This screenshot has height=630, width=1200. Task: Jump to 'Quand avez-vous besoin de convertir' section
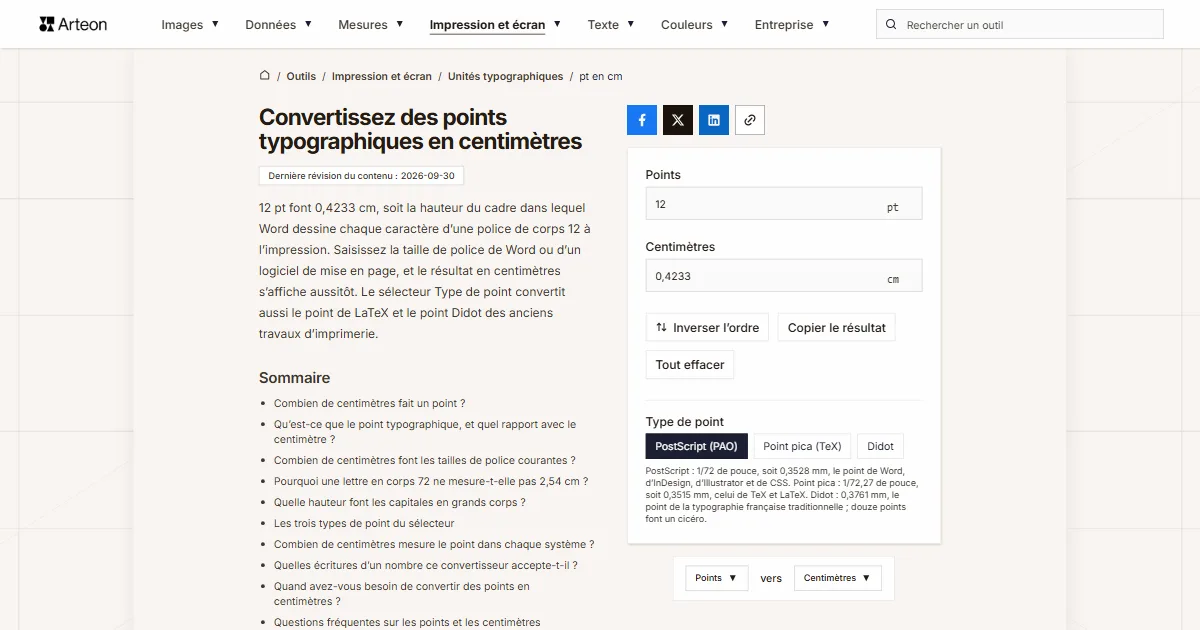tap(402, 594)
